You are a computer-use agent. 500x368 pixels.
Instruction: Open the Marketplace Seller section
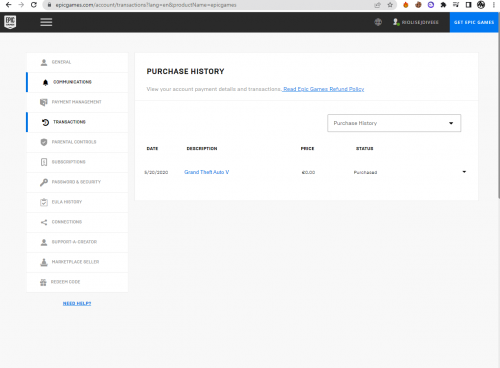click(77, 262)
